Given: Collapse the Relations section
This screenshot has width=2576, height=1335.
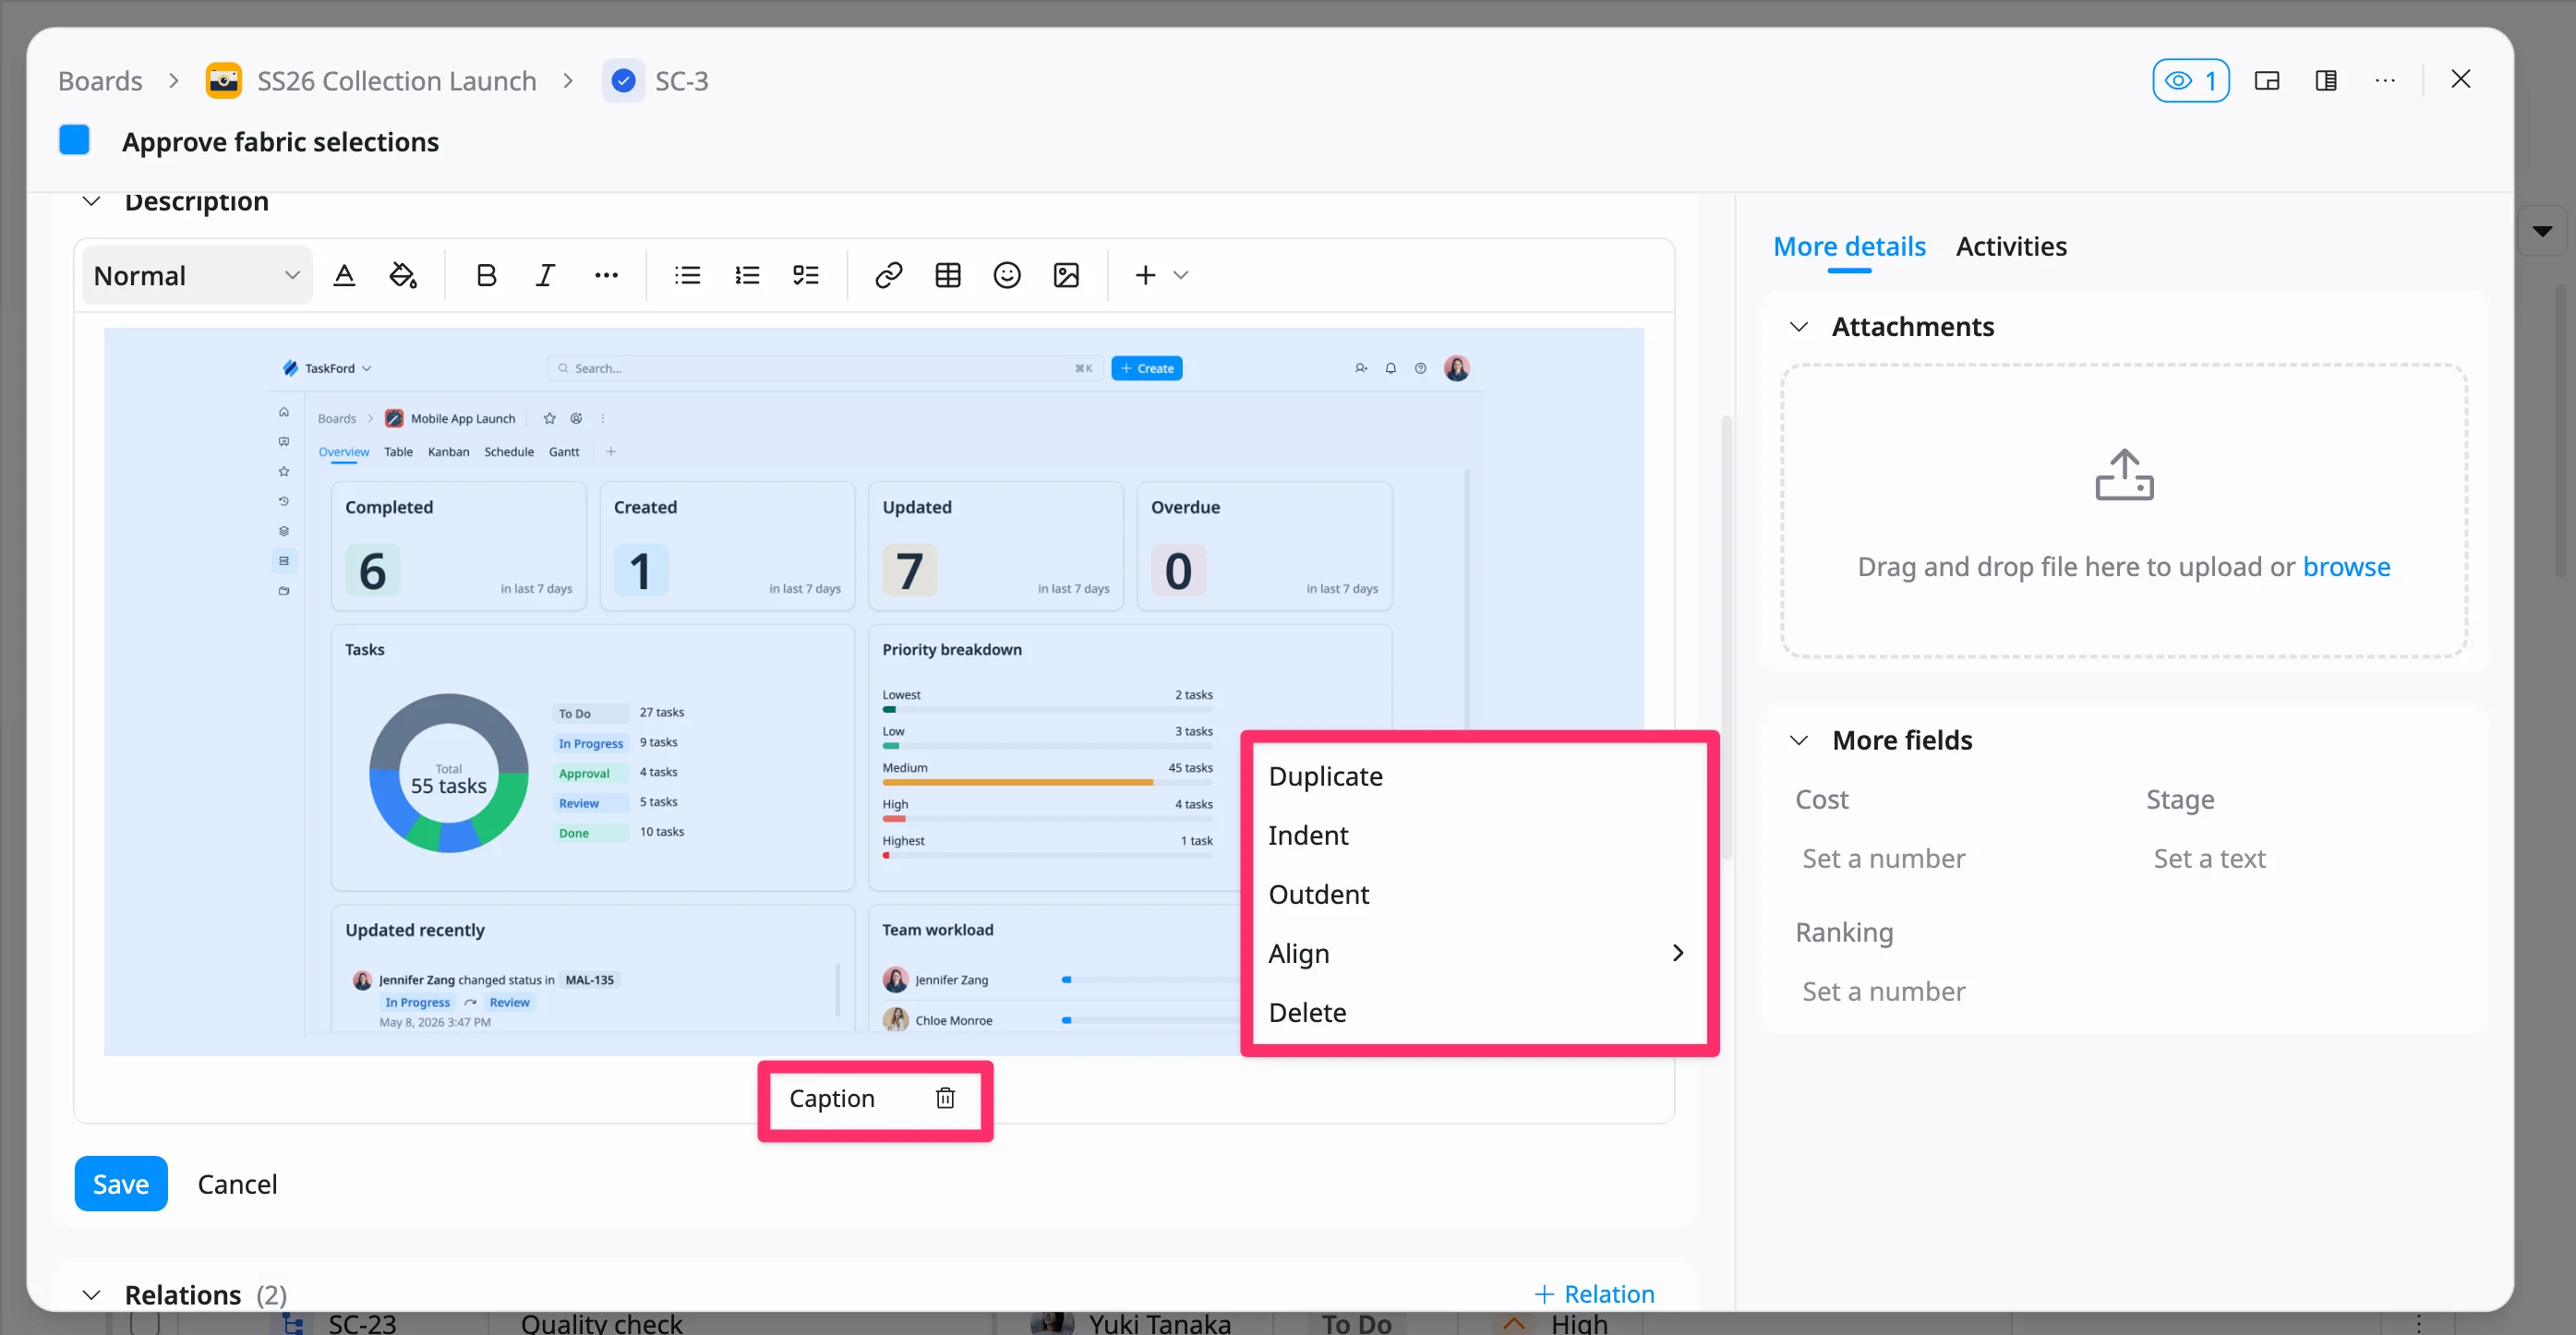Looking at the screenshot, I should tap(91, 1295).
